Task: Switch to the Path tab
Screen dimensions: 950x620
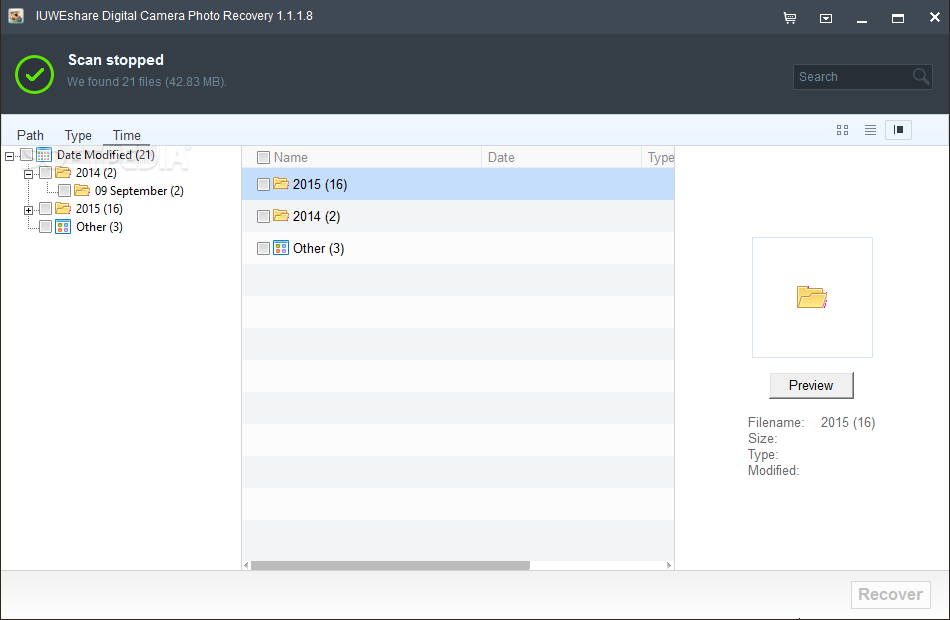Action: pyautogui.click(x=30, y=135)
